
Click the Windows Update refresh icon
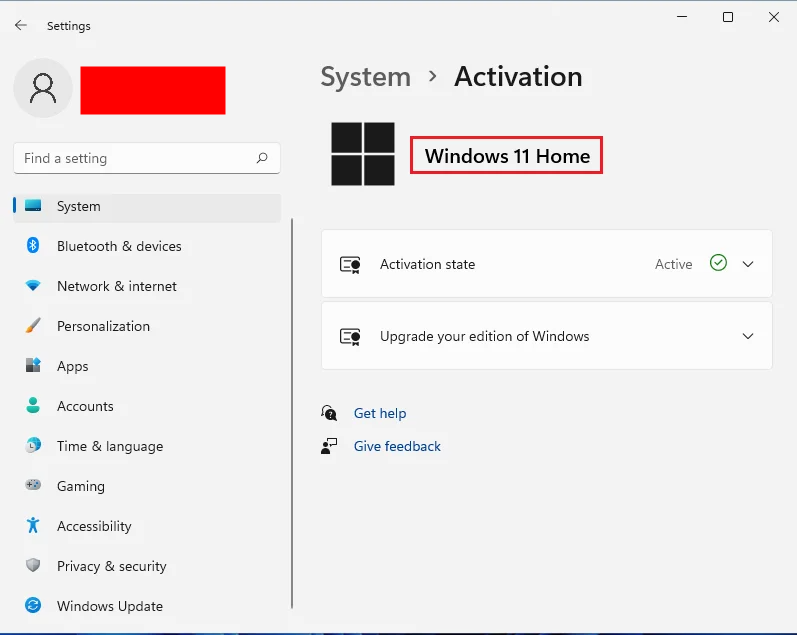[x=33, y=605]
